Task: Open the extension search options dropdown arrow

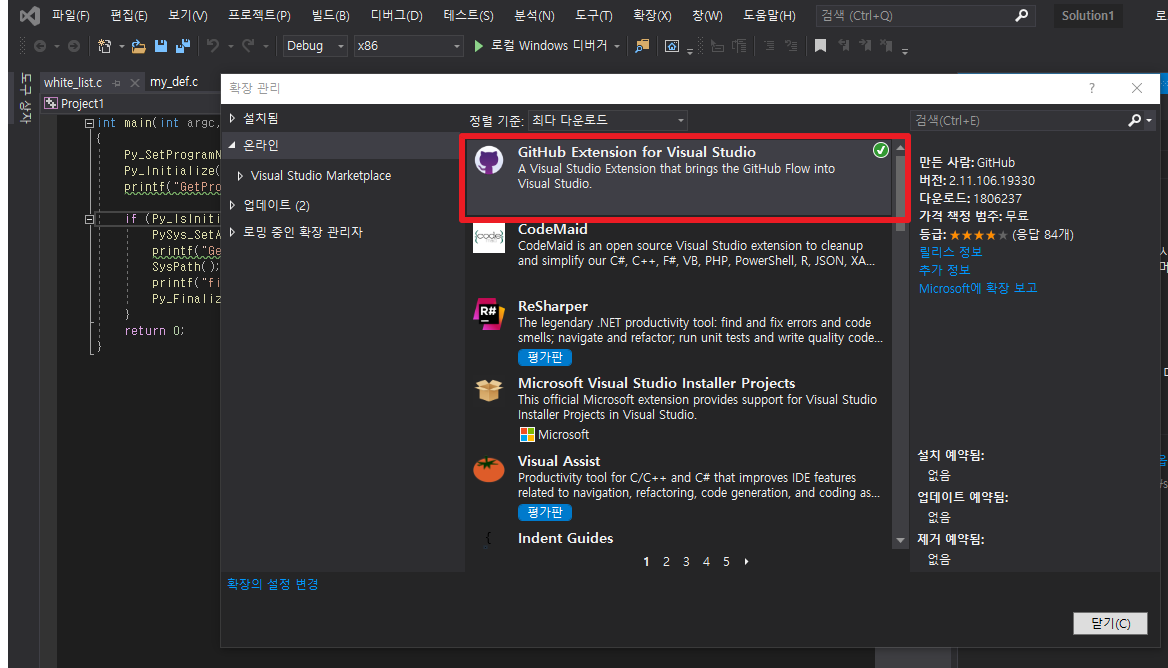Action: click(1149, 120)
